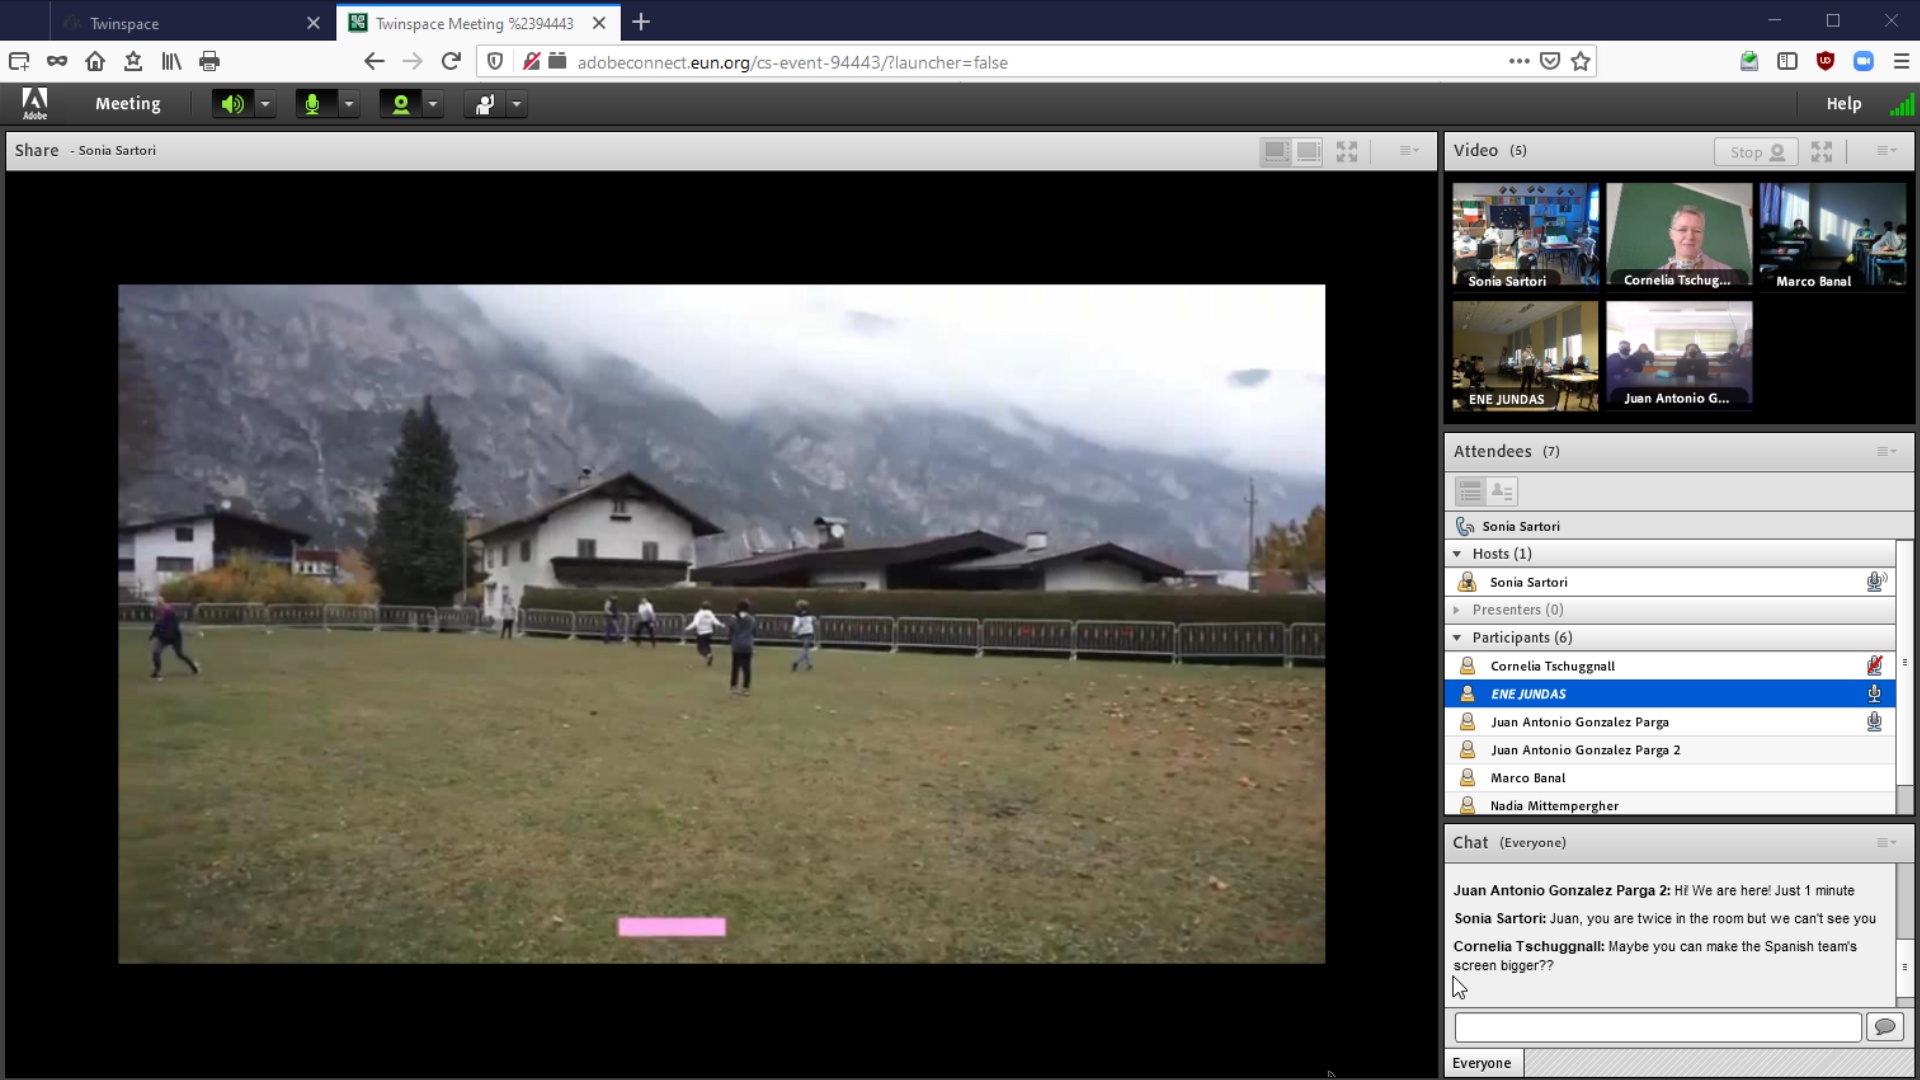Image resolution: width=1920 pixels, height=1080 pixels.
Task: Open the Help menu
Action: tap(1843, 104)
